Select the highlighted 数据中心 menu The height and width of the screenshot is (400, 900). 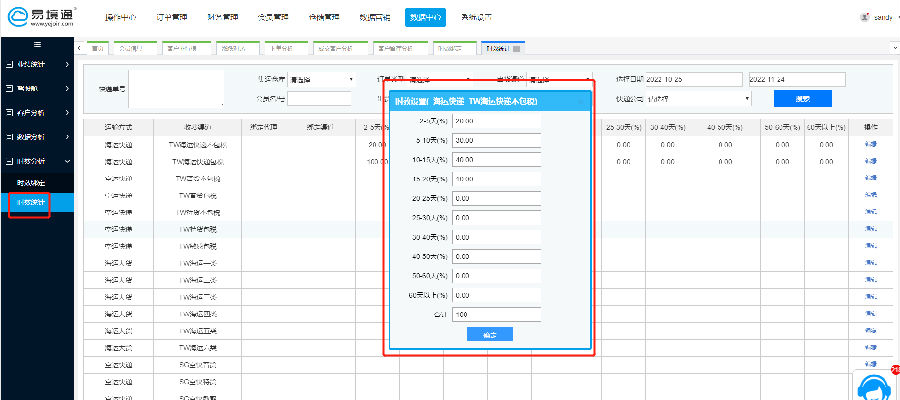point(425,17)
